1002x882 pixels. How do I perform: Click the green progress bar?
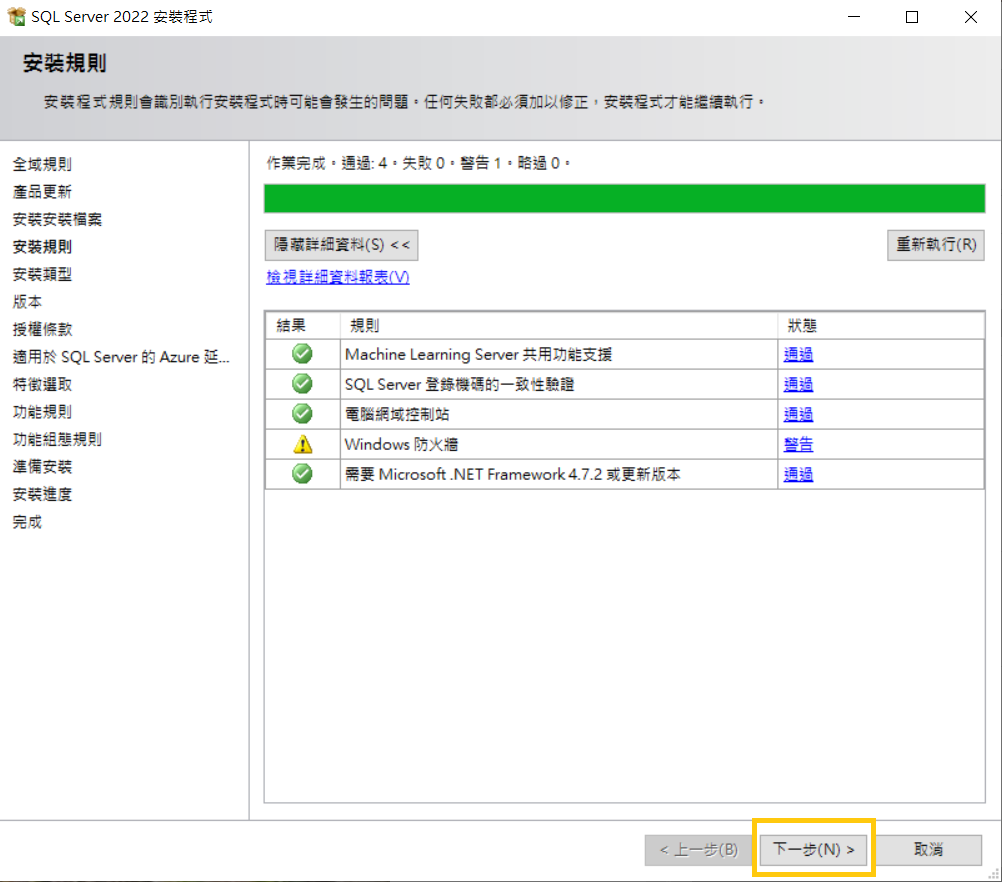pos(624,198)
